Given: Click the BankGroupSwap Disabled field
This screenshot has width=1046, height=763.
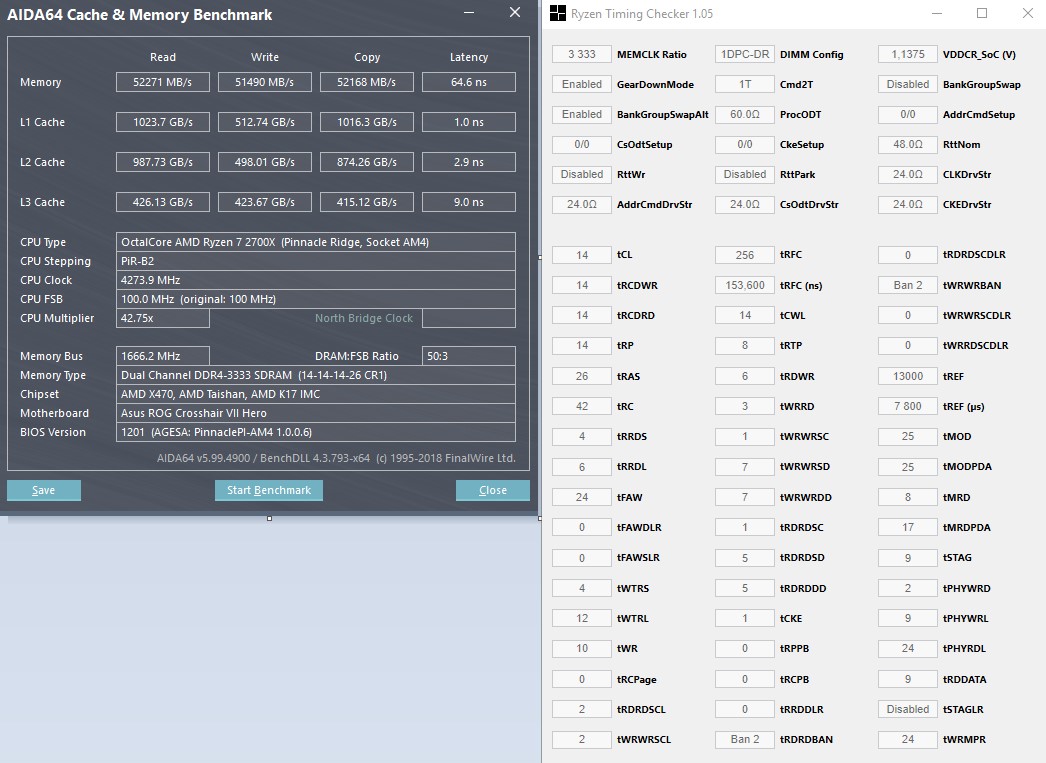Looking at the screenshot, I should coord(908,84).
